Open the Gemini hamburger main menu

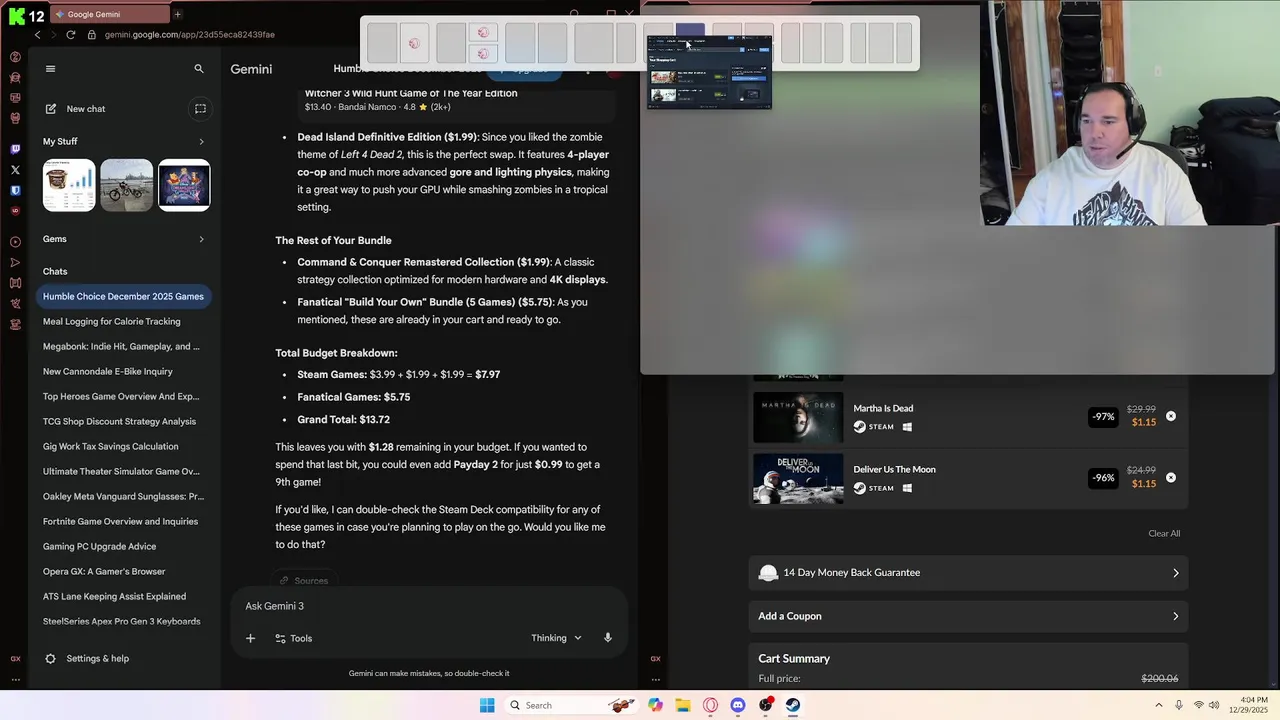[x=51, y=69]
